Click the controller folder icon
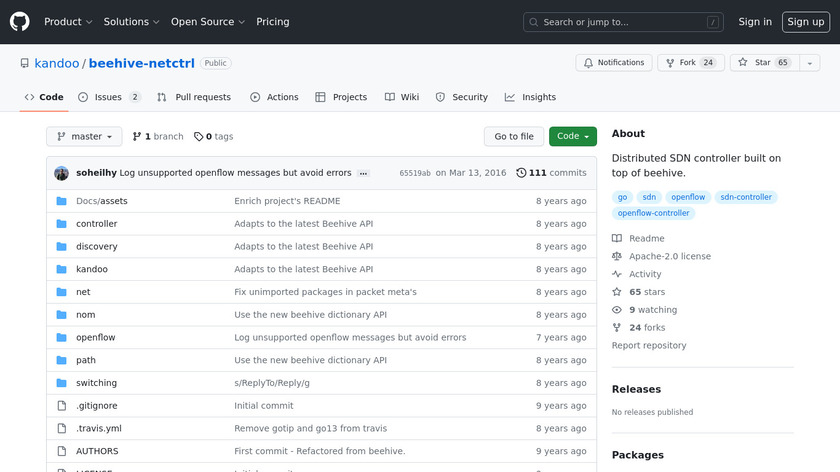The height and width of the screenshot is (472, 840). tap(61, 224)
